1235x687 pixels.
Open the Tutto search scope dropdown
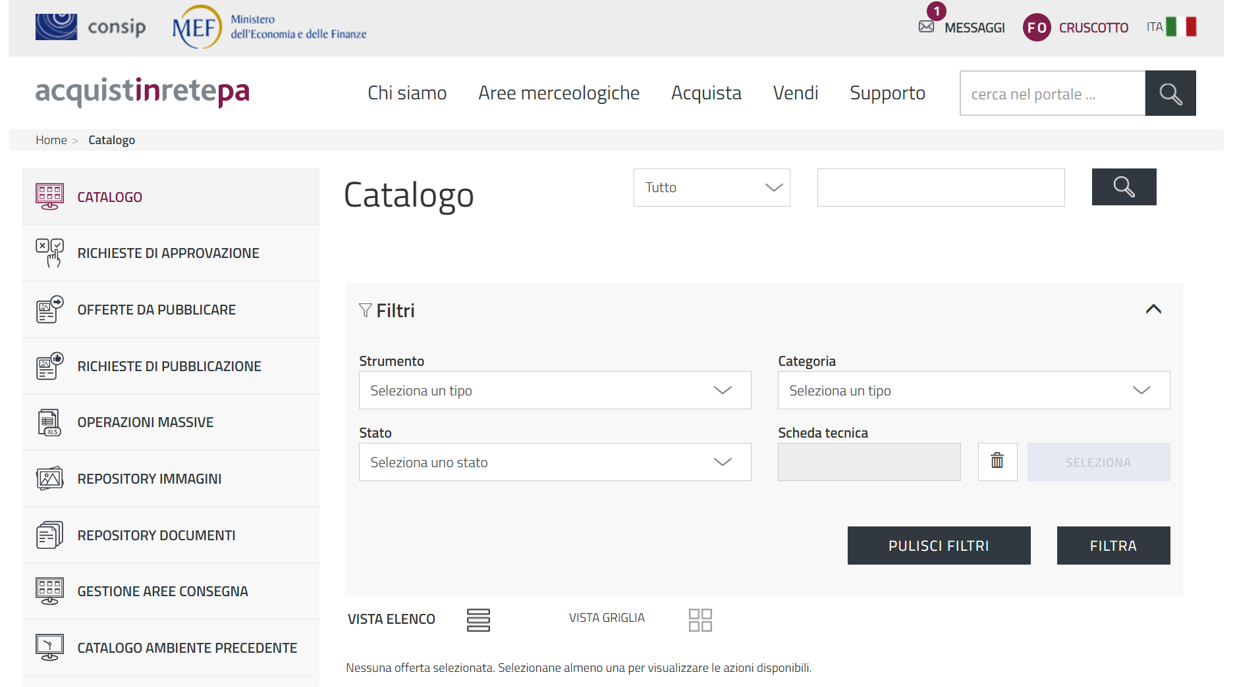pyautogui.click(x=711, y=188)
